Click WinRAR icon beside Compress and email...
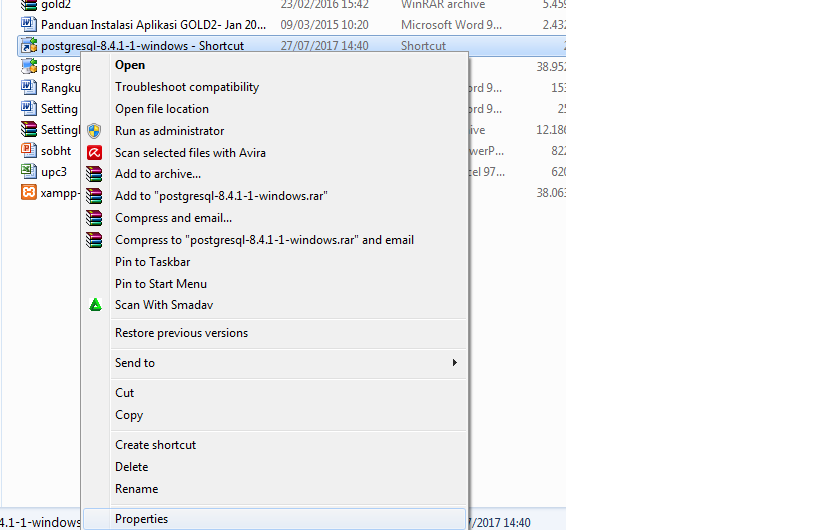The width and height of the screenshot is (819, 530). [95, 218]
